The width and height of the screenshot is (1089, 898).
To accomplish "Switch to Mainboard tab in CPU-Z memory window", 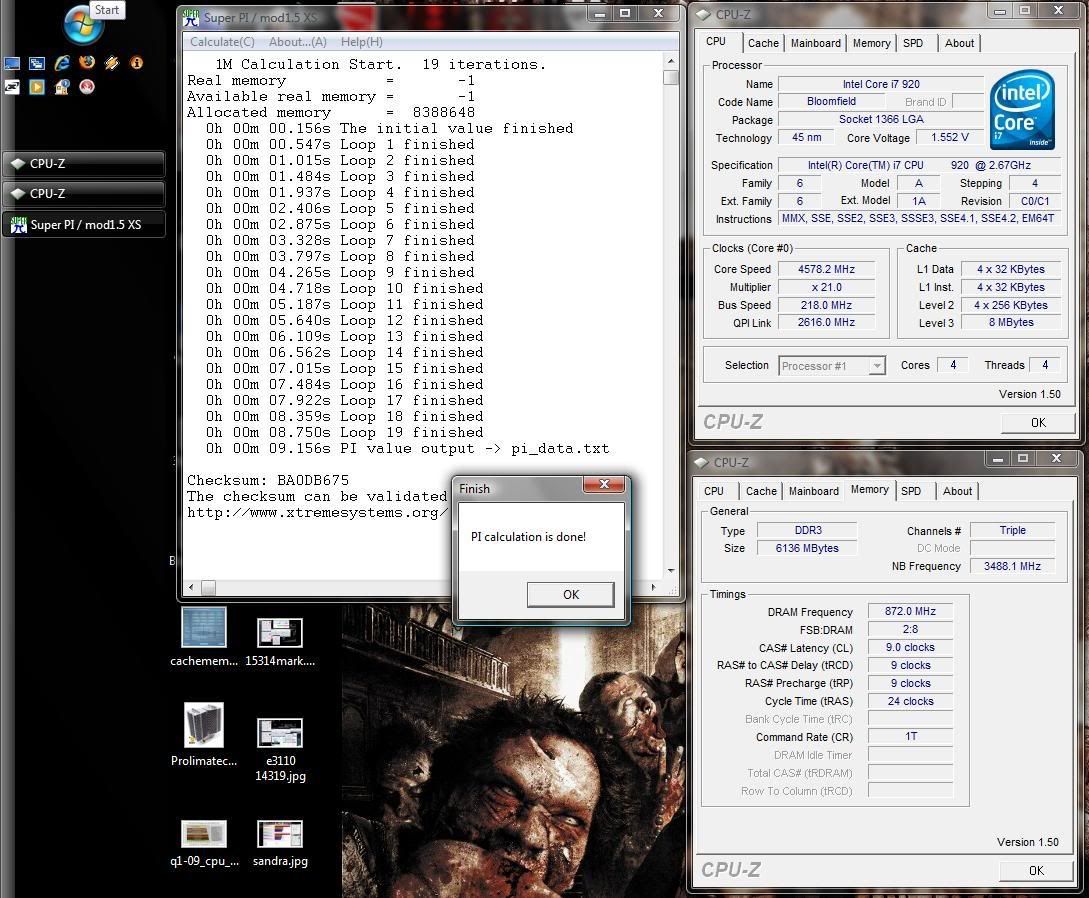I will click(813, 491).
